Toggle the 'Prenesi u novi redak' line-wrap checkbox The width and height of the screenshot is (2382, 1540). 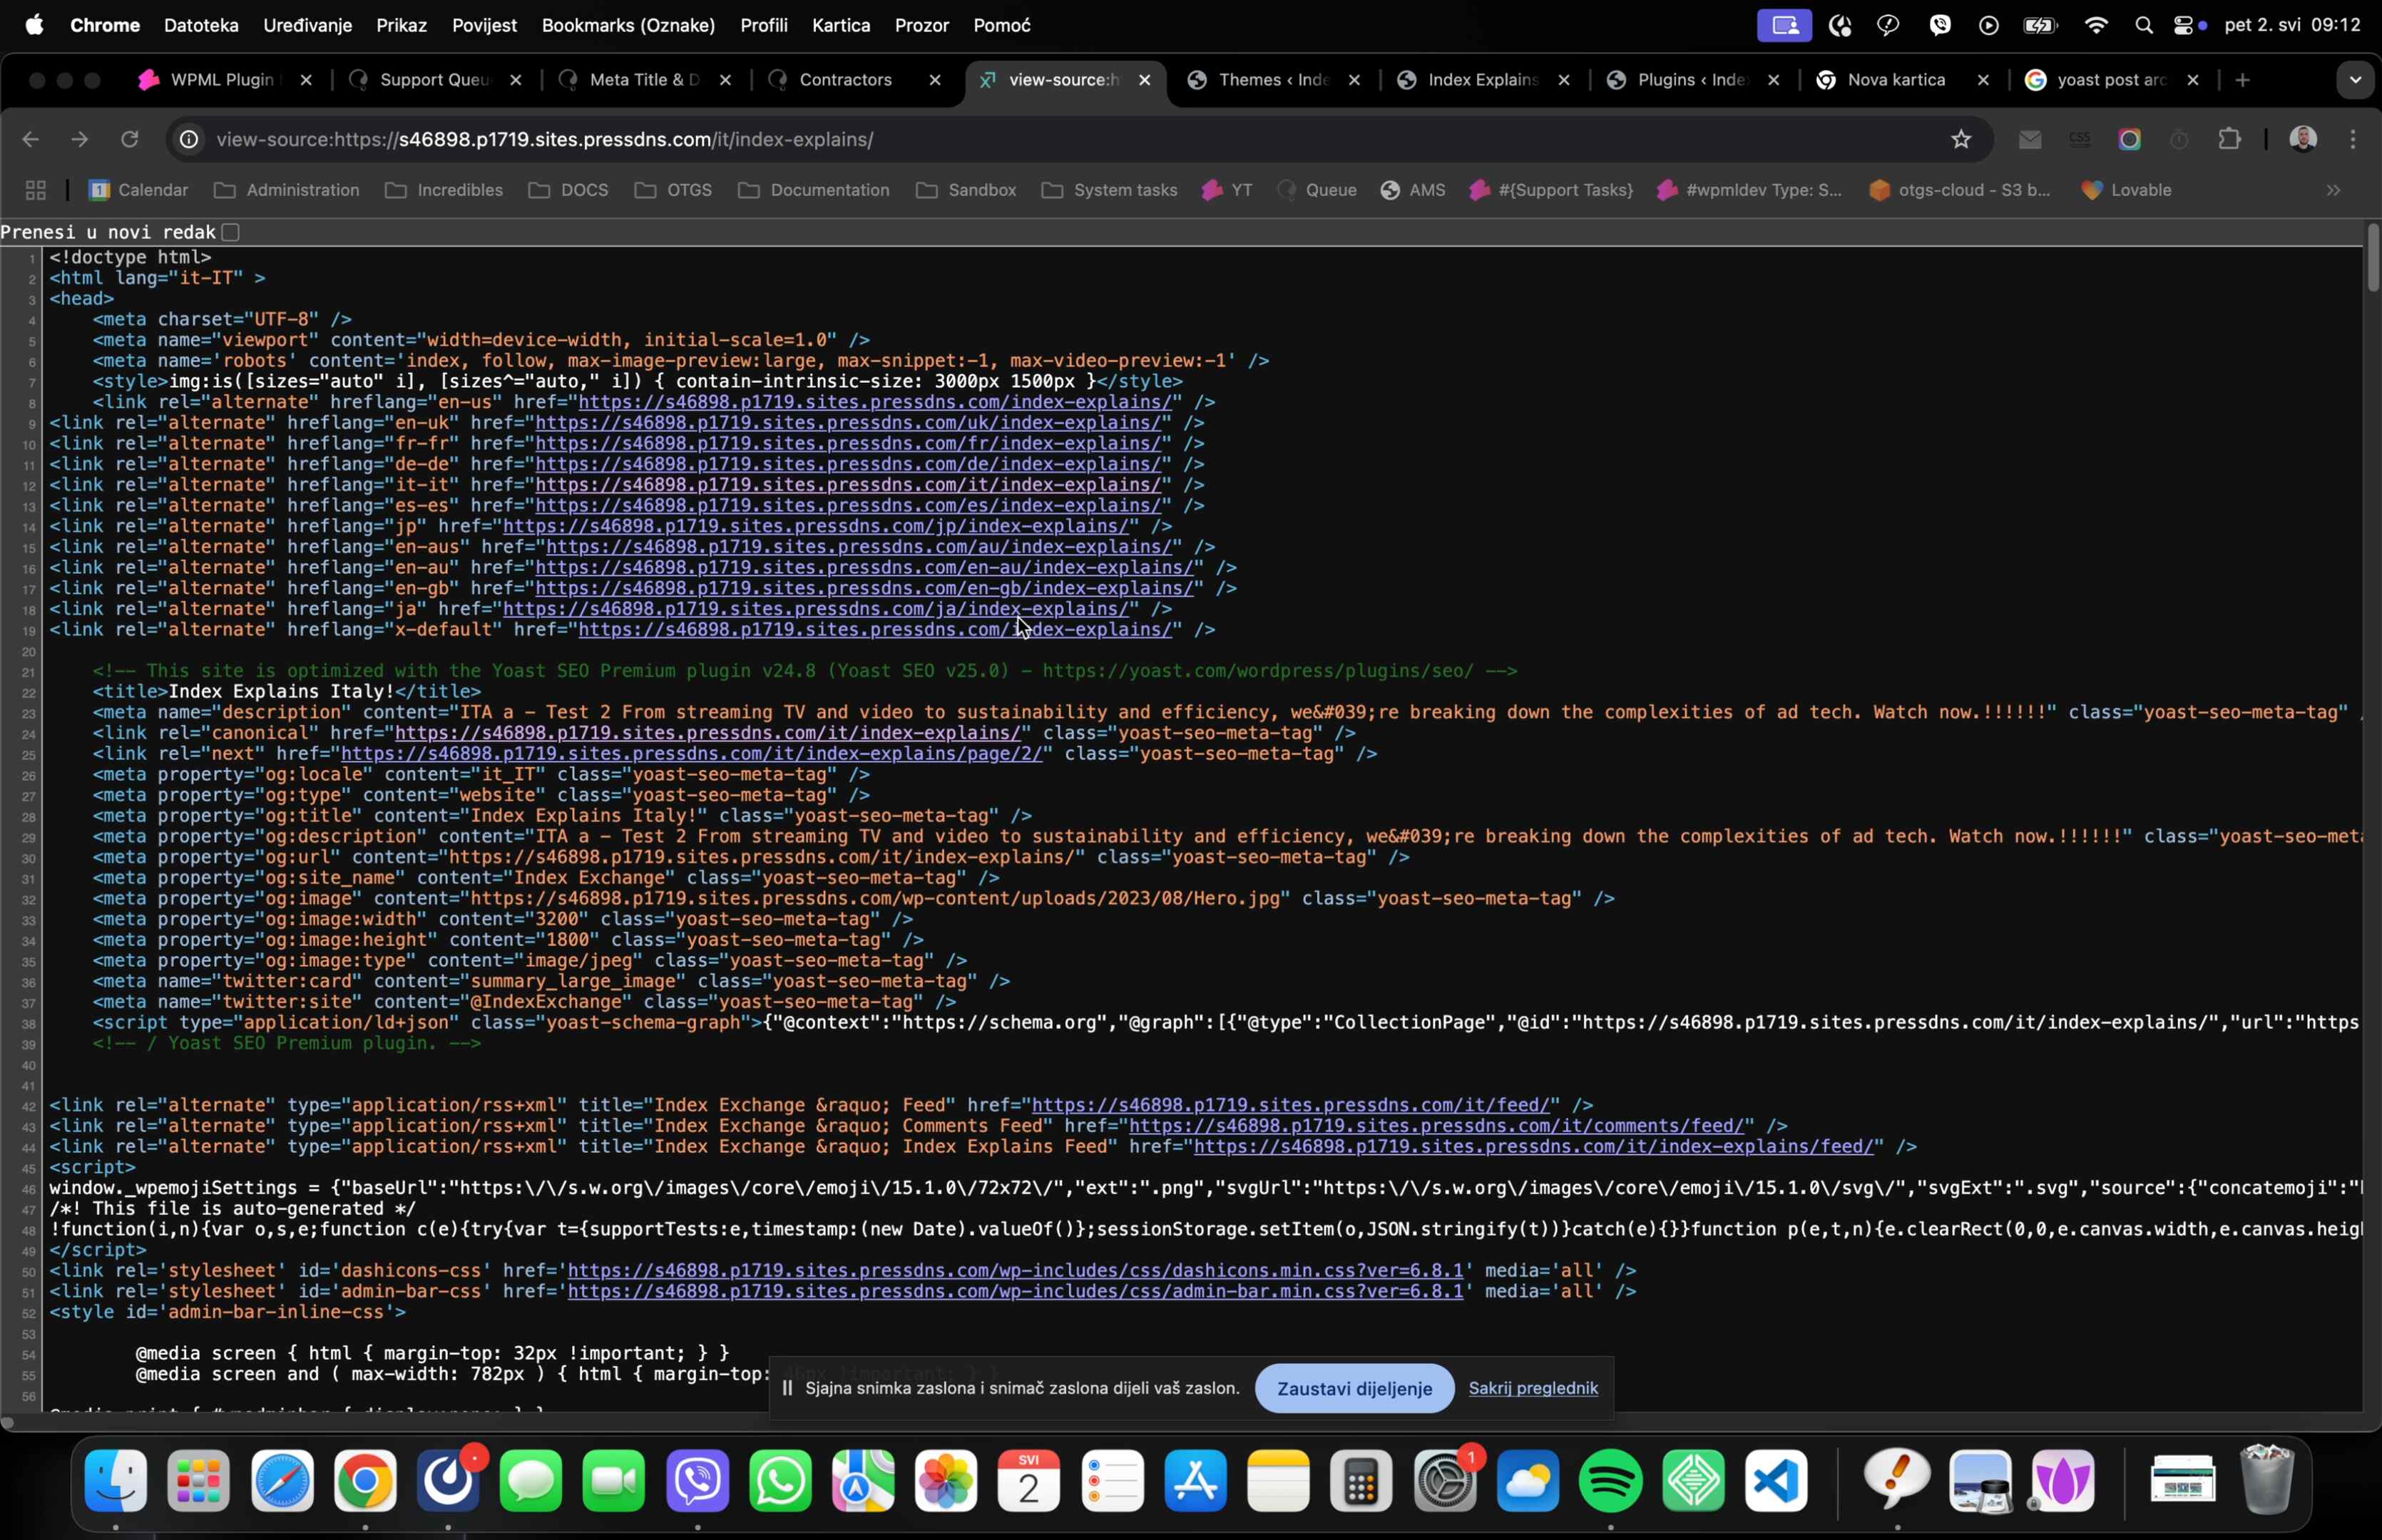point(231,232)
